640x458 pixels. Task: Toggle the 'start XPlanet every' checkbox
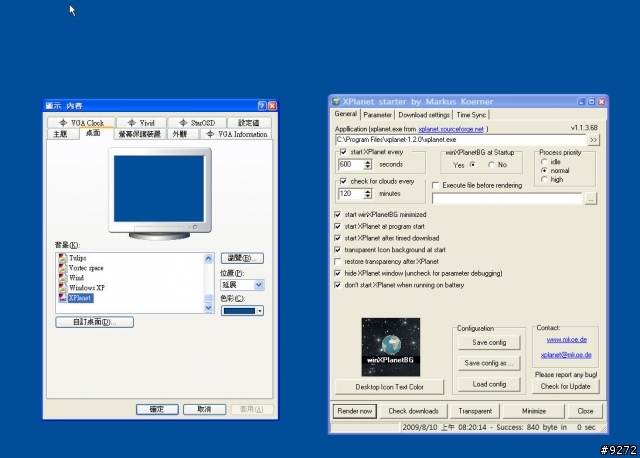pos(343,152)
